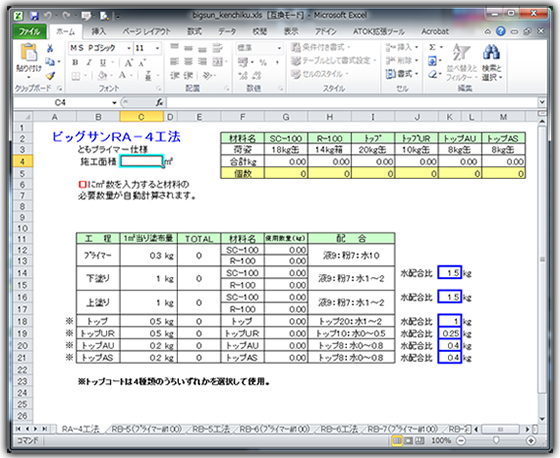This screenshot has width=560, height=458.
Task: Click the Save icon in quick access toolbar
Action: pyautogui.click(x=34, y=16)
